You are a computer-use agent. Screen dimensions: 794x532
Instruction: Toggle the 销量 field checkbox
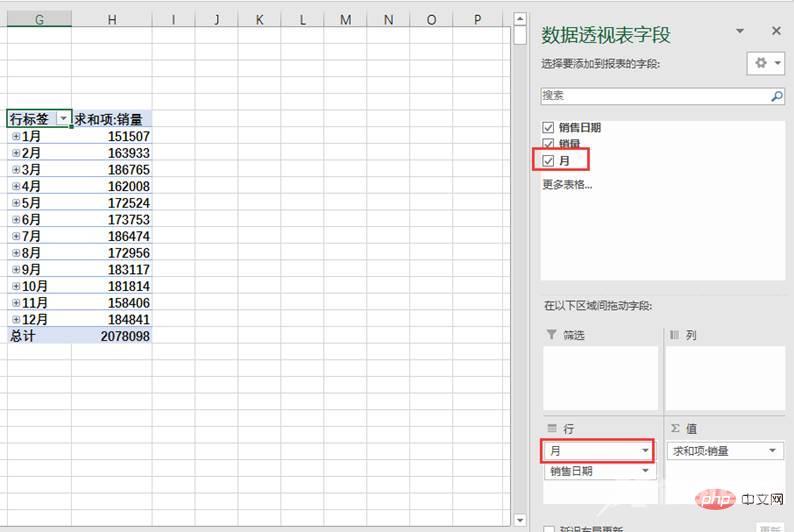pyautogui.click(x=548, y=144)
